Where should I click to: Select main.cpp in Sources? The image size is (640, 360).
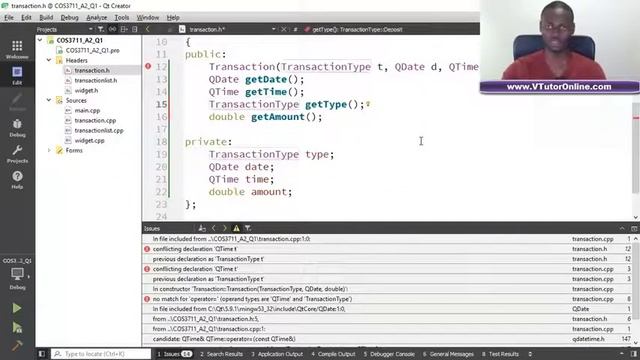coord(87,110)
